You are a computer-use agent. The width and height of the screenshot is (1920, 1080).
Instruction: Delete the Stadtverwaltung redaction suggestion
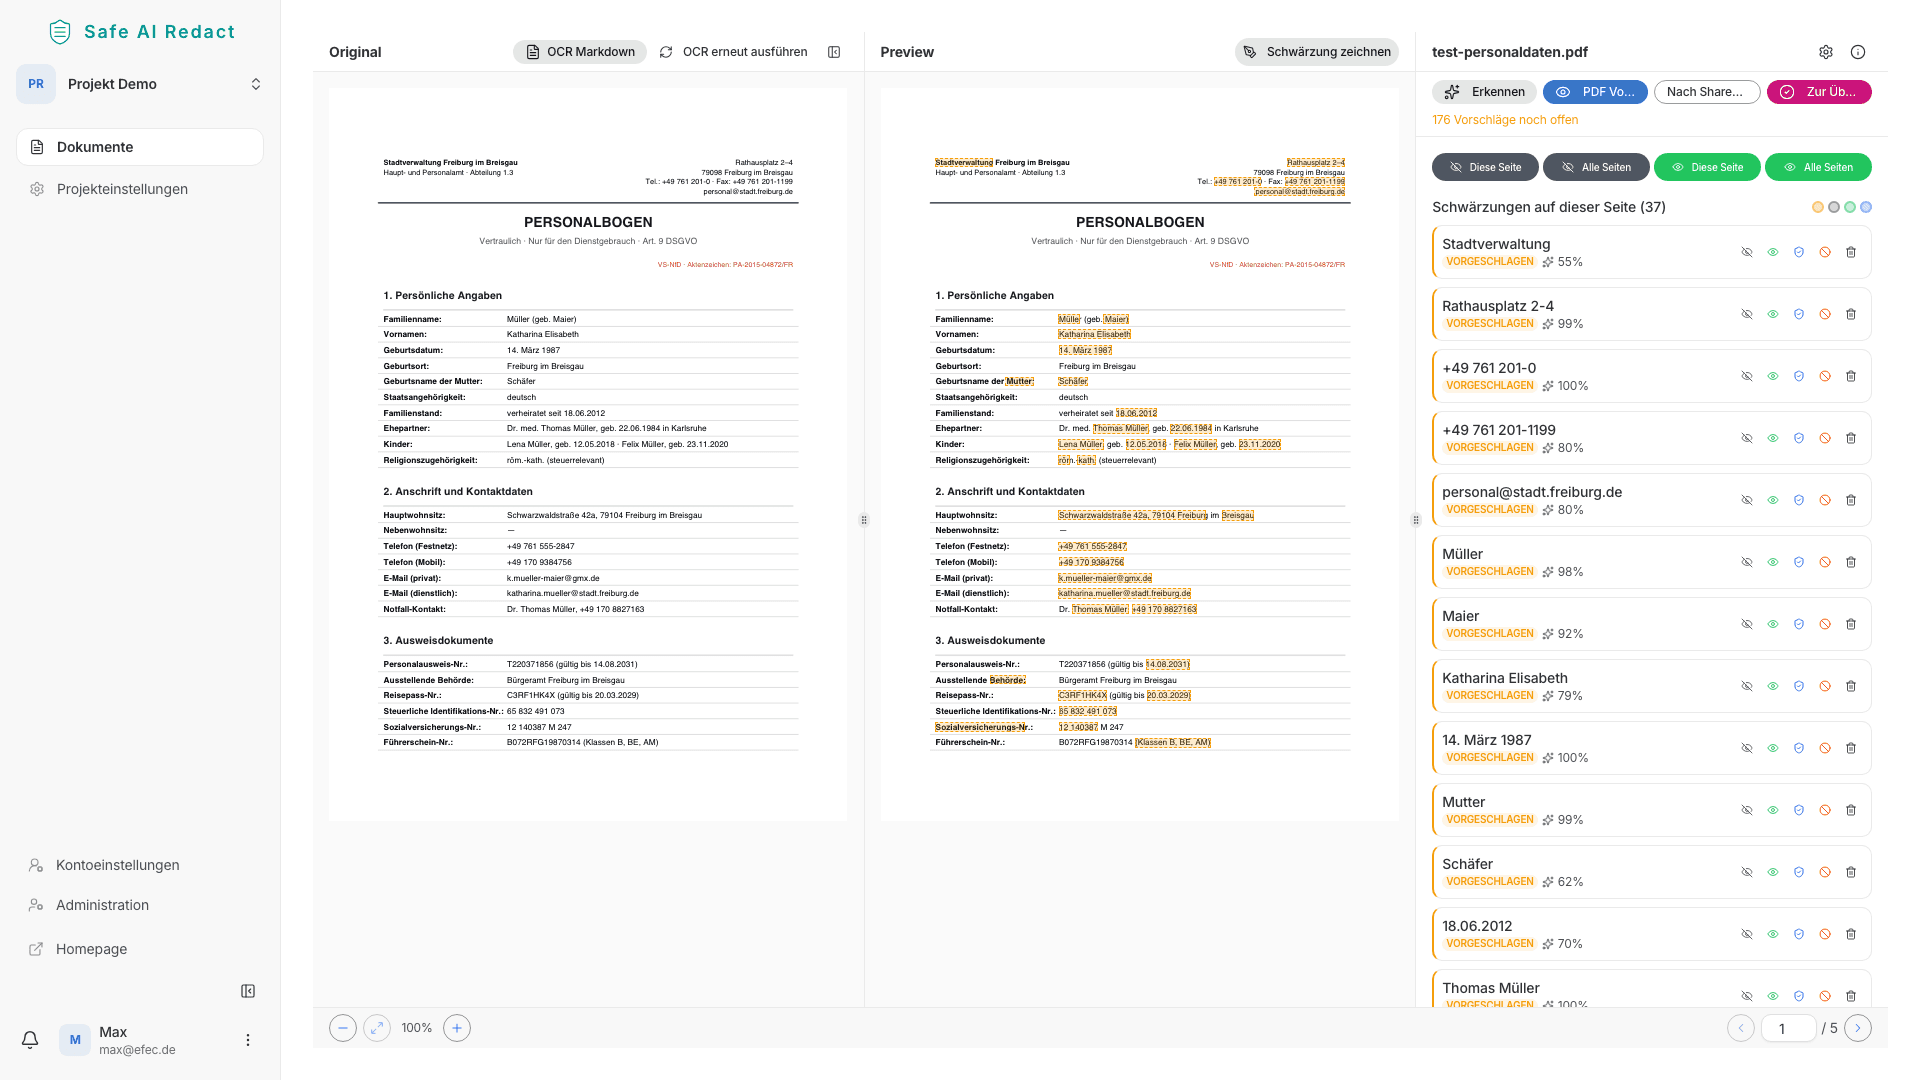(x=1852, y=252)
